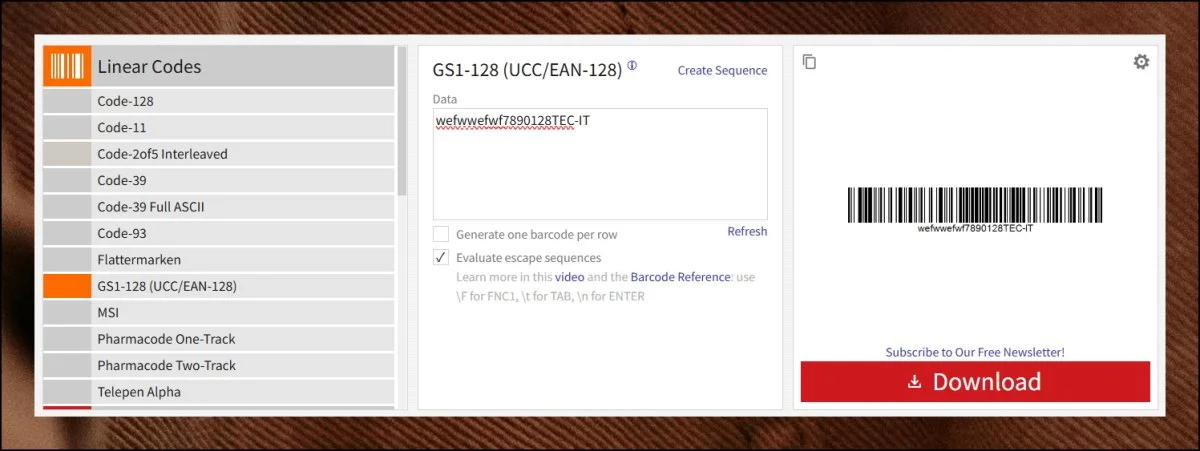
Task: Click the Refresh link
Action: click(747, 231)
